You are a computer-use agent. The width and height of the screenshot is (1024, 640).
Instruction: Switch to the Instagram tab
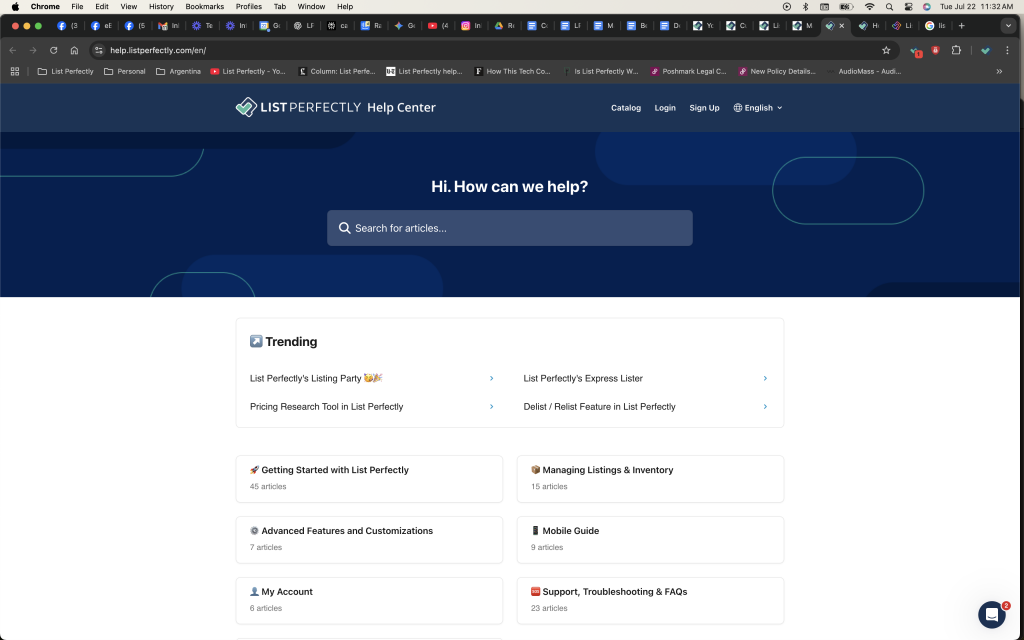point(472,25)
